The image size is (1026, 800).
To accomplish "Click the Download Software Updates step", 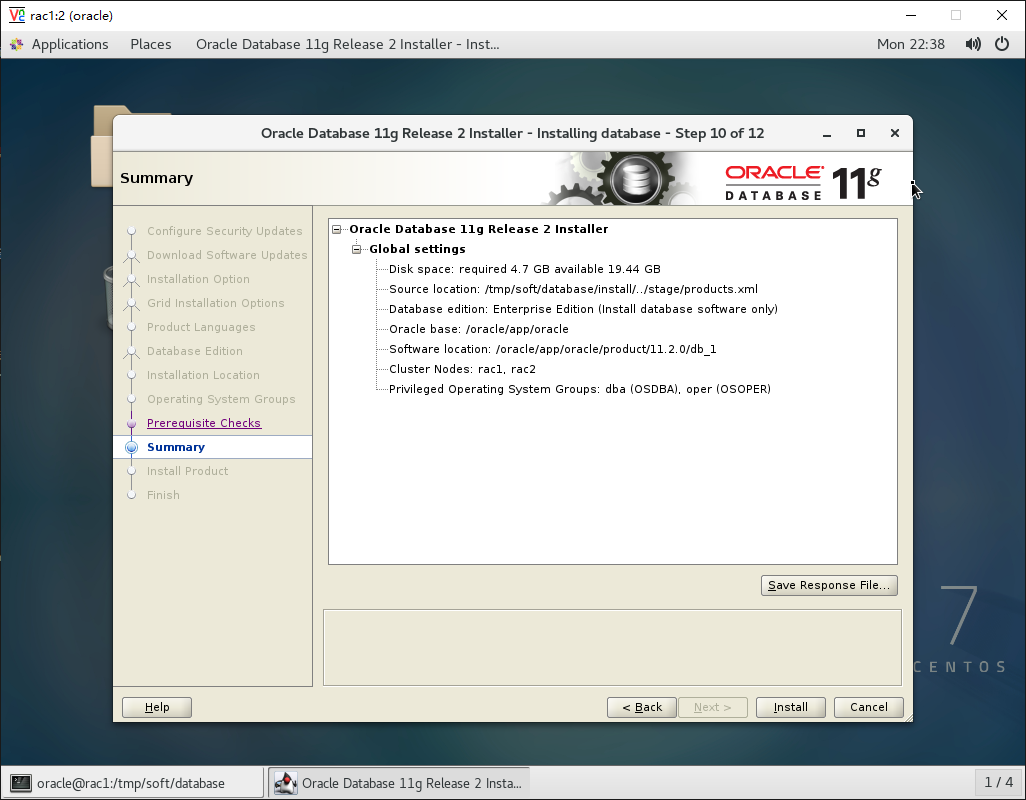I will coord(227,255).
